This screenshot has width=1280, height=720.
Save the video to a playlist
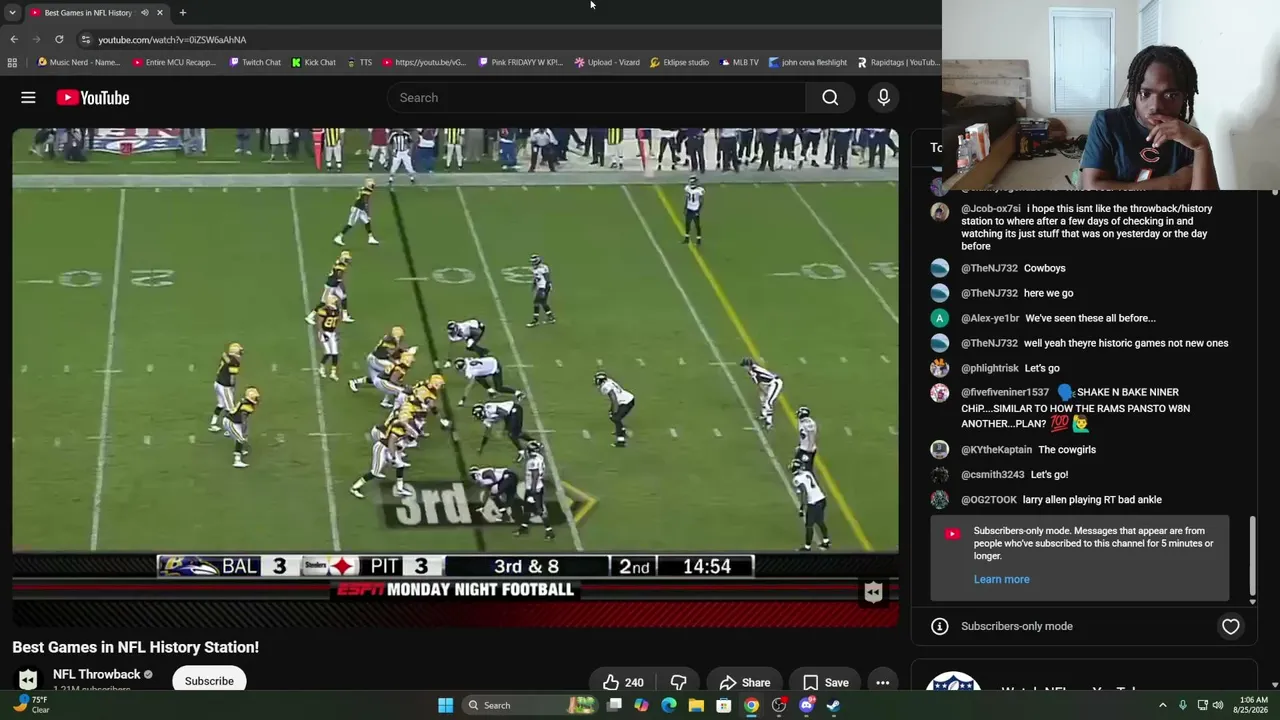tap(826, 682)
